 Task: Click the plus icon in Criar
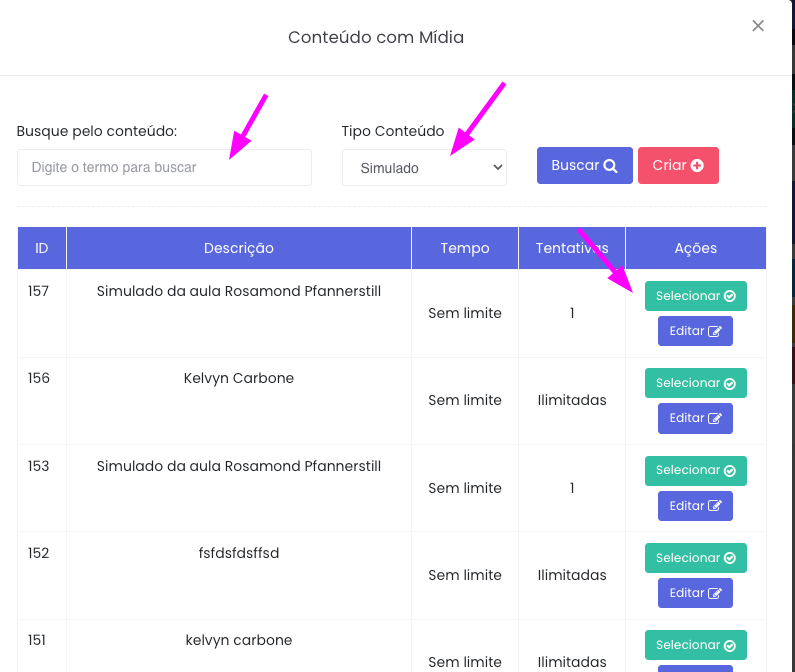[697, 166]
